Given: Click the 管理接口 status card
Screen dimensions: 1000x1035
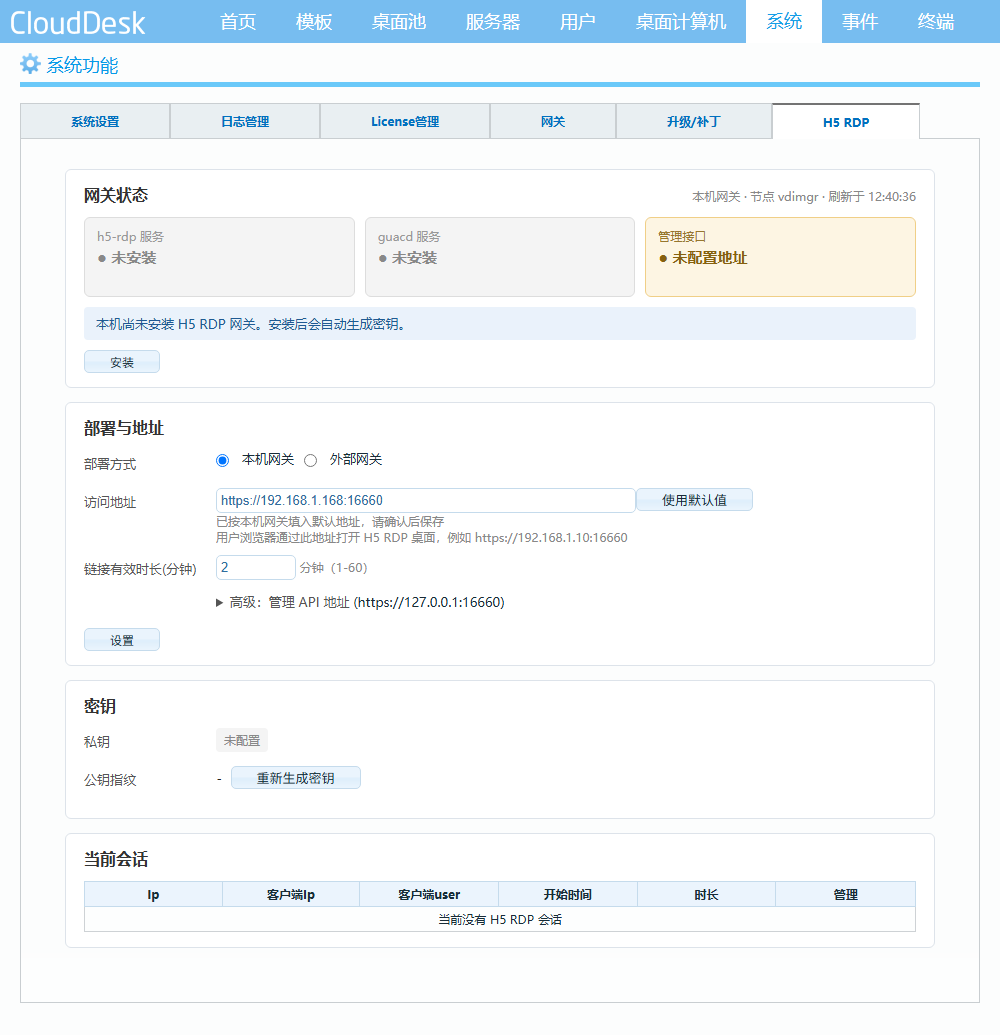Looking at the screenshot, I should click(780, 257).
